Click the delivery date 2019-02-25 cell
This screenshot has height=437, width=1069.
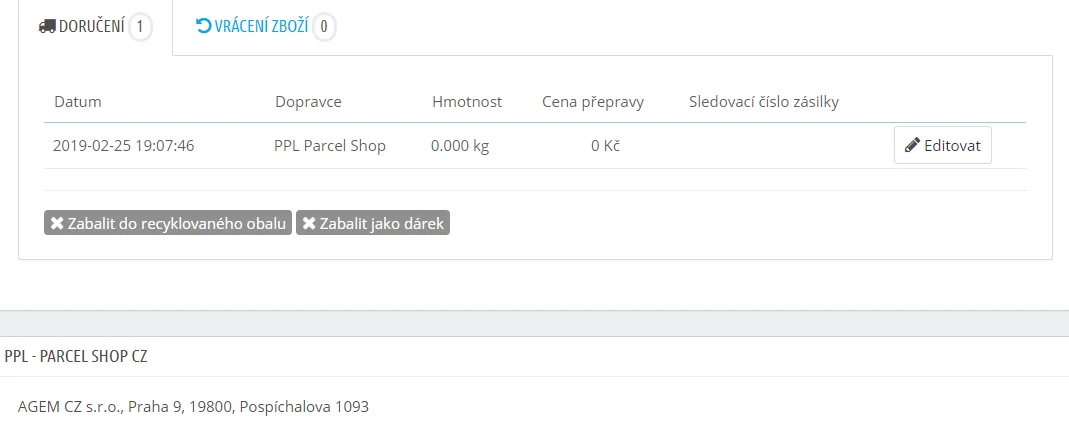(x=124, y=146)
